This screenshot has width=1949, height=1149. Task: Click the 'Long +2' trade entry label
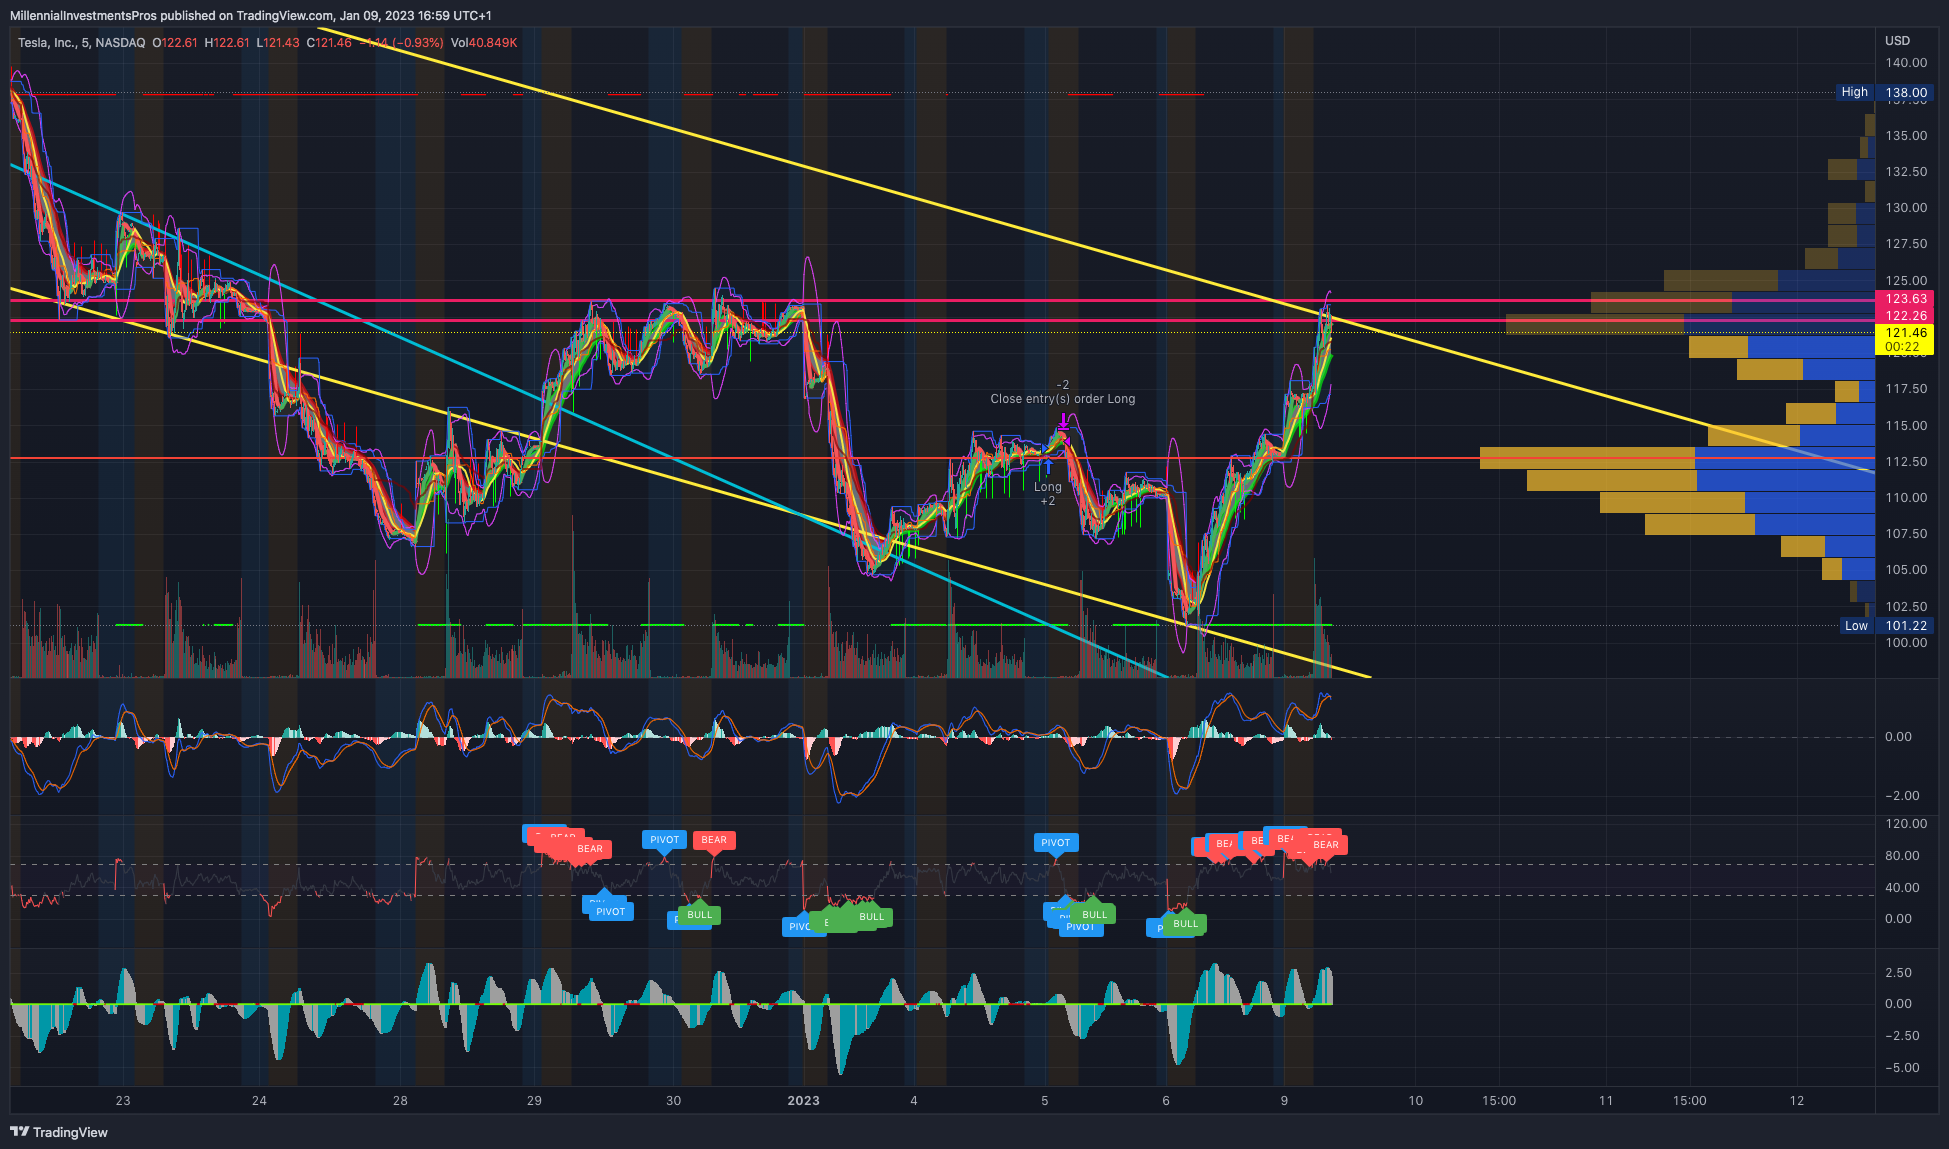point(1047,494)
